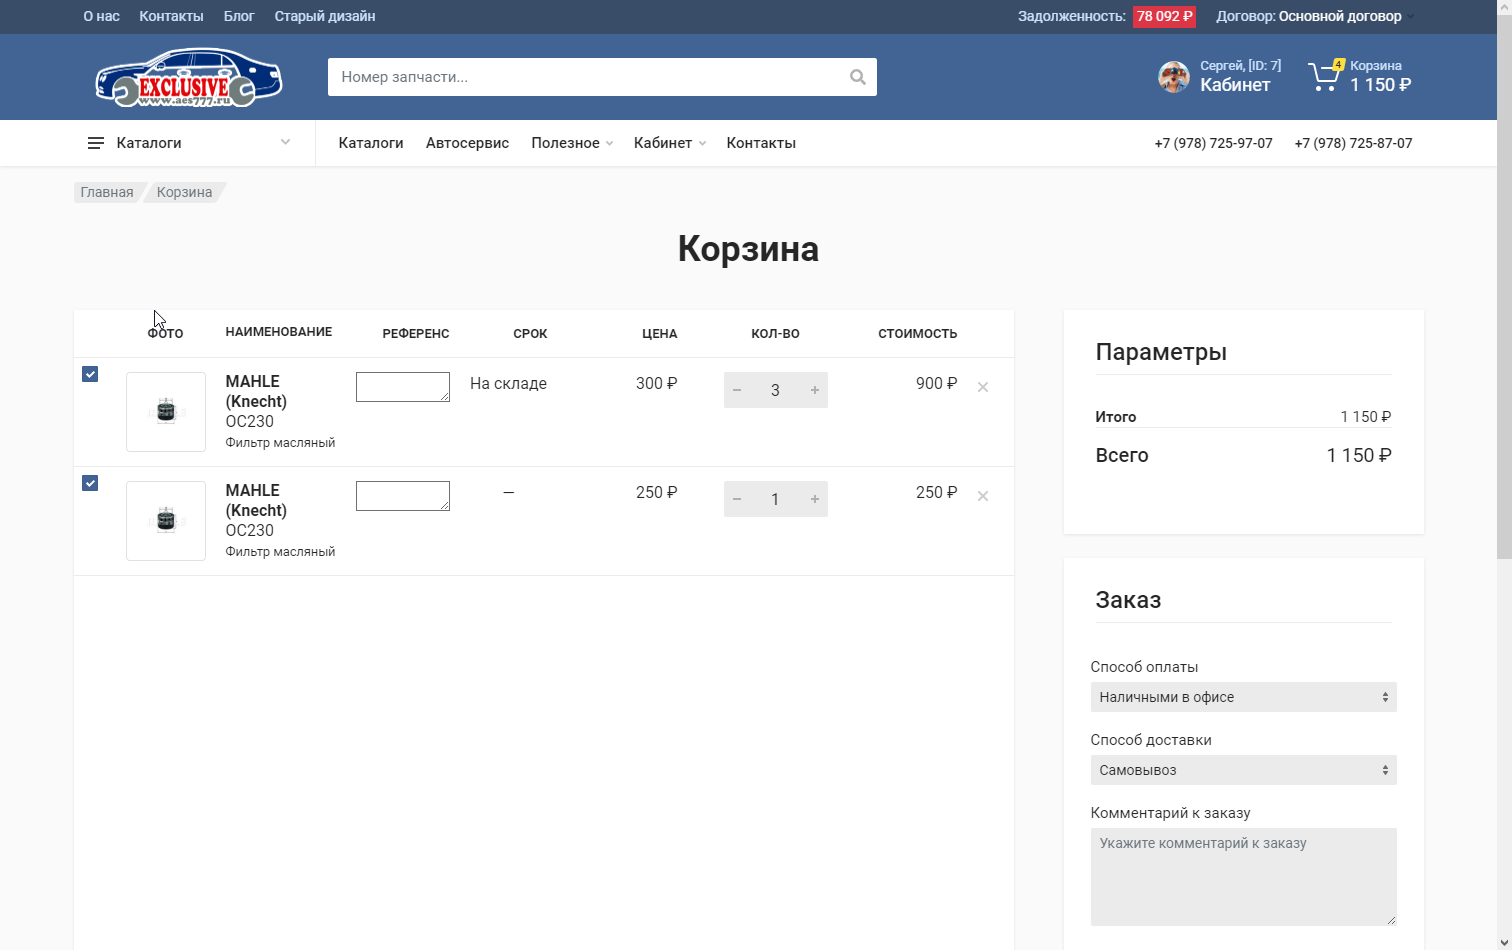The height and width of the screenshot is (950, 1512).
Task: Open thumbnail of the first OC230 filter
Action: tap(166, 412)
